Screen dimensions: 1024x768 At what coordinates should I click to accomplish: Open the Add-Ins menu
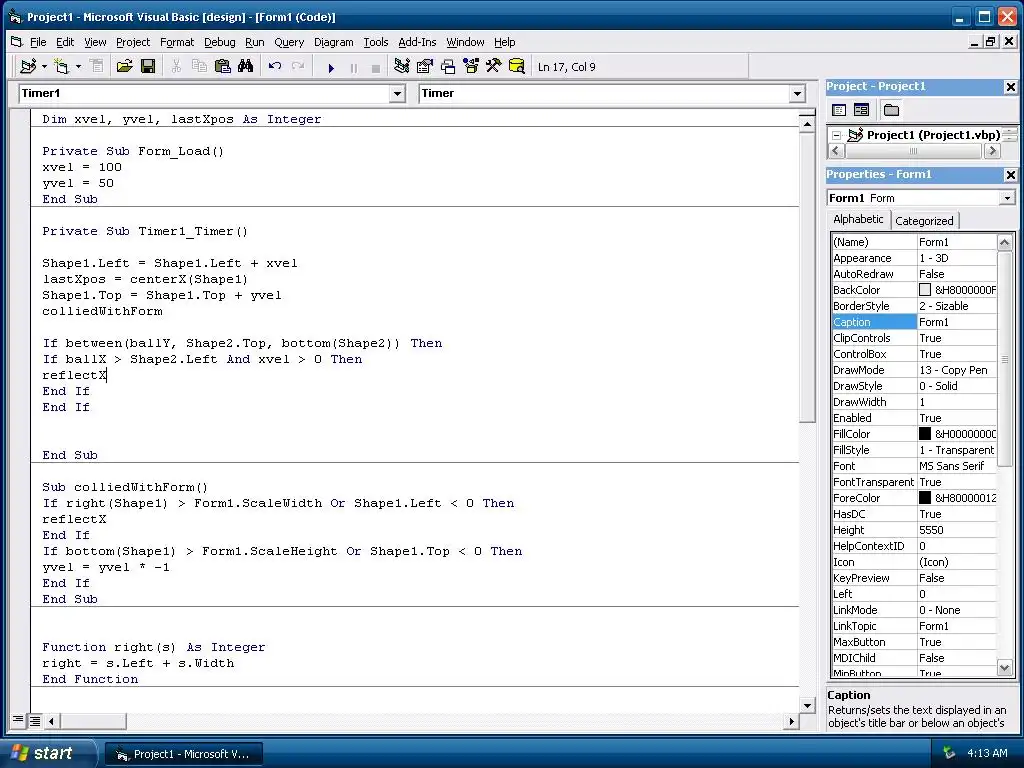coord(417,42)
